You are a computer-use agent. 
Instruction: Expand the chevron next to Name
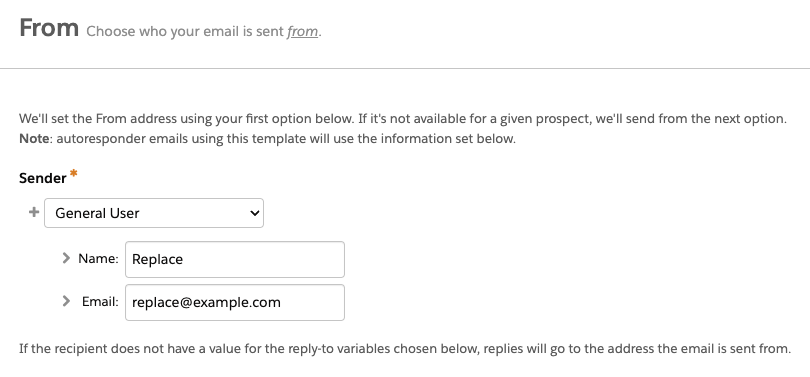(66, 258)
